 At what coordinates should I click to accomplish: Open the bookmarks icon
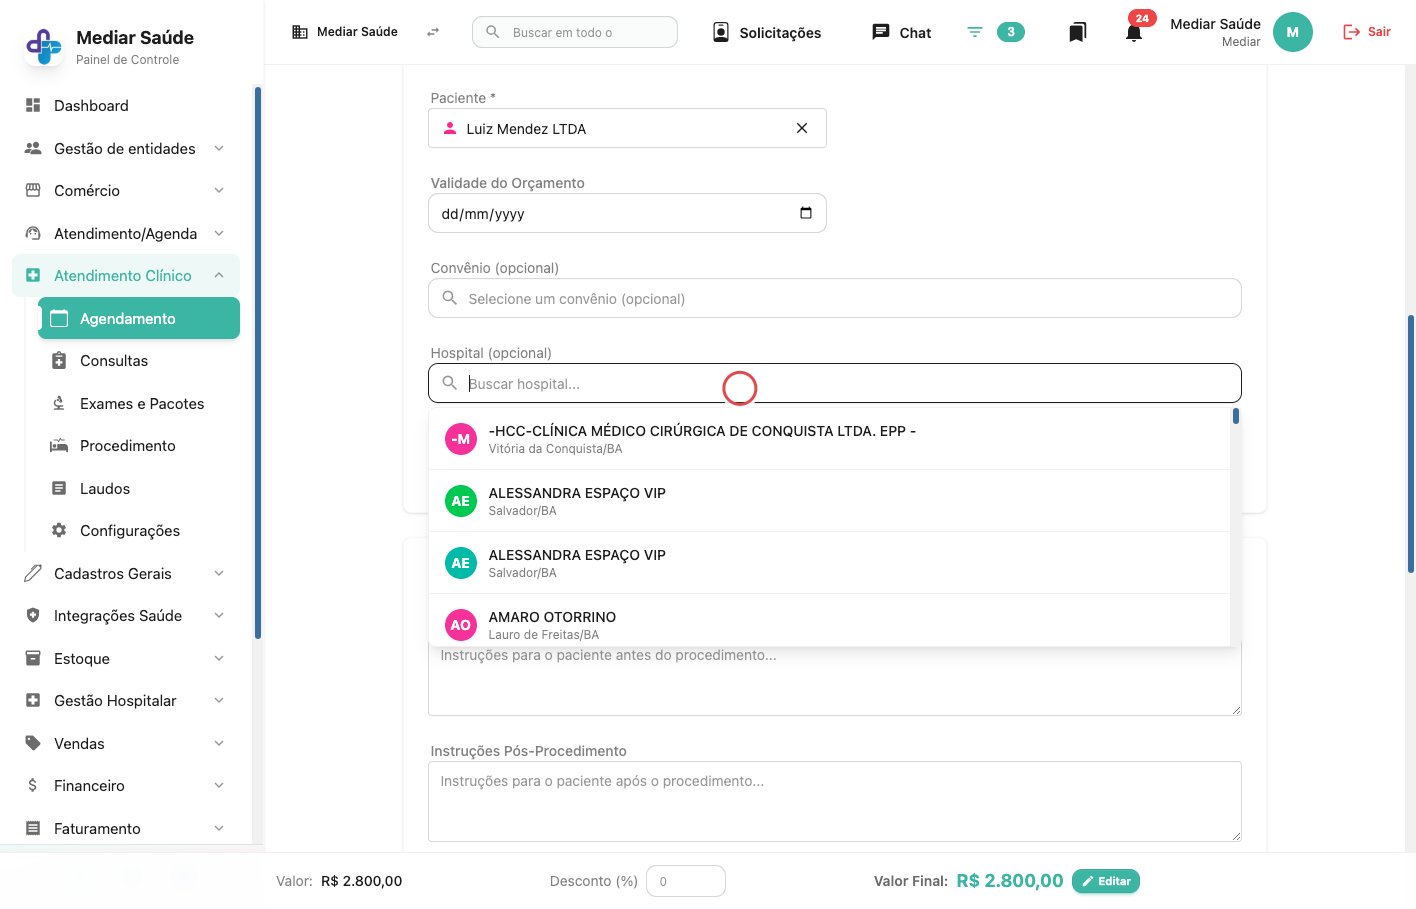pos(1077,32)
